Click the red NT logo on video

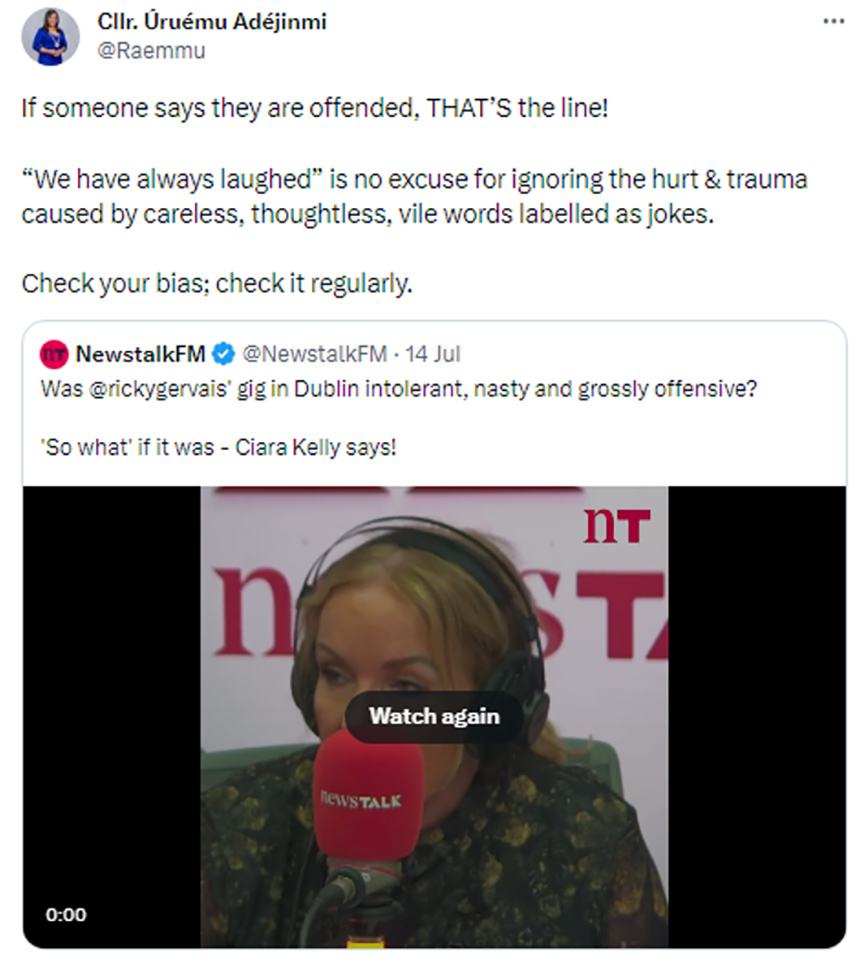pos(617,525)
